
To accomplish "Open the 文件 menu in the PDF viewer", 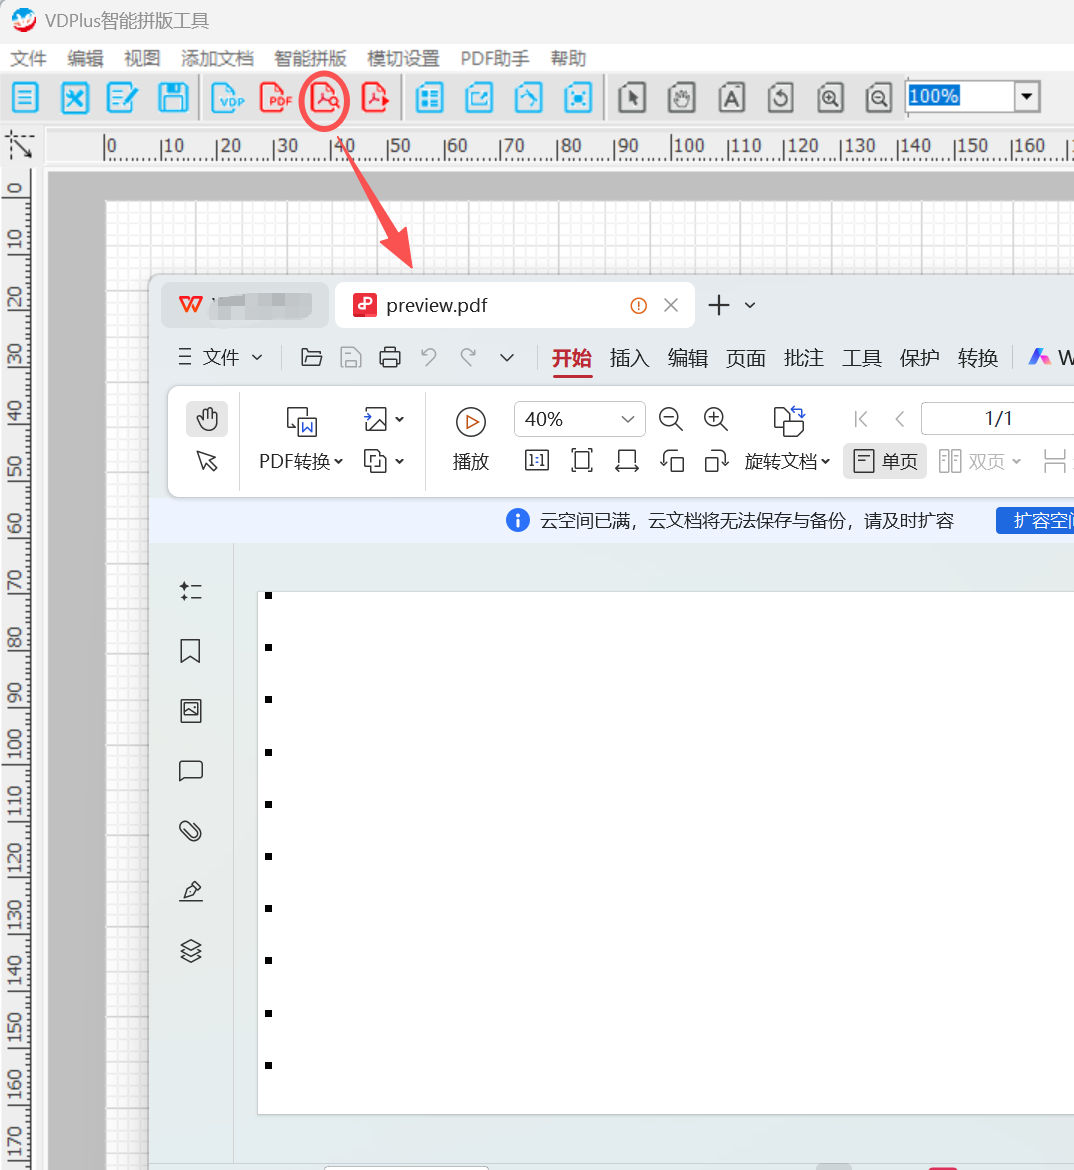I will [219, 357].
